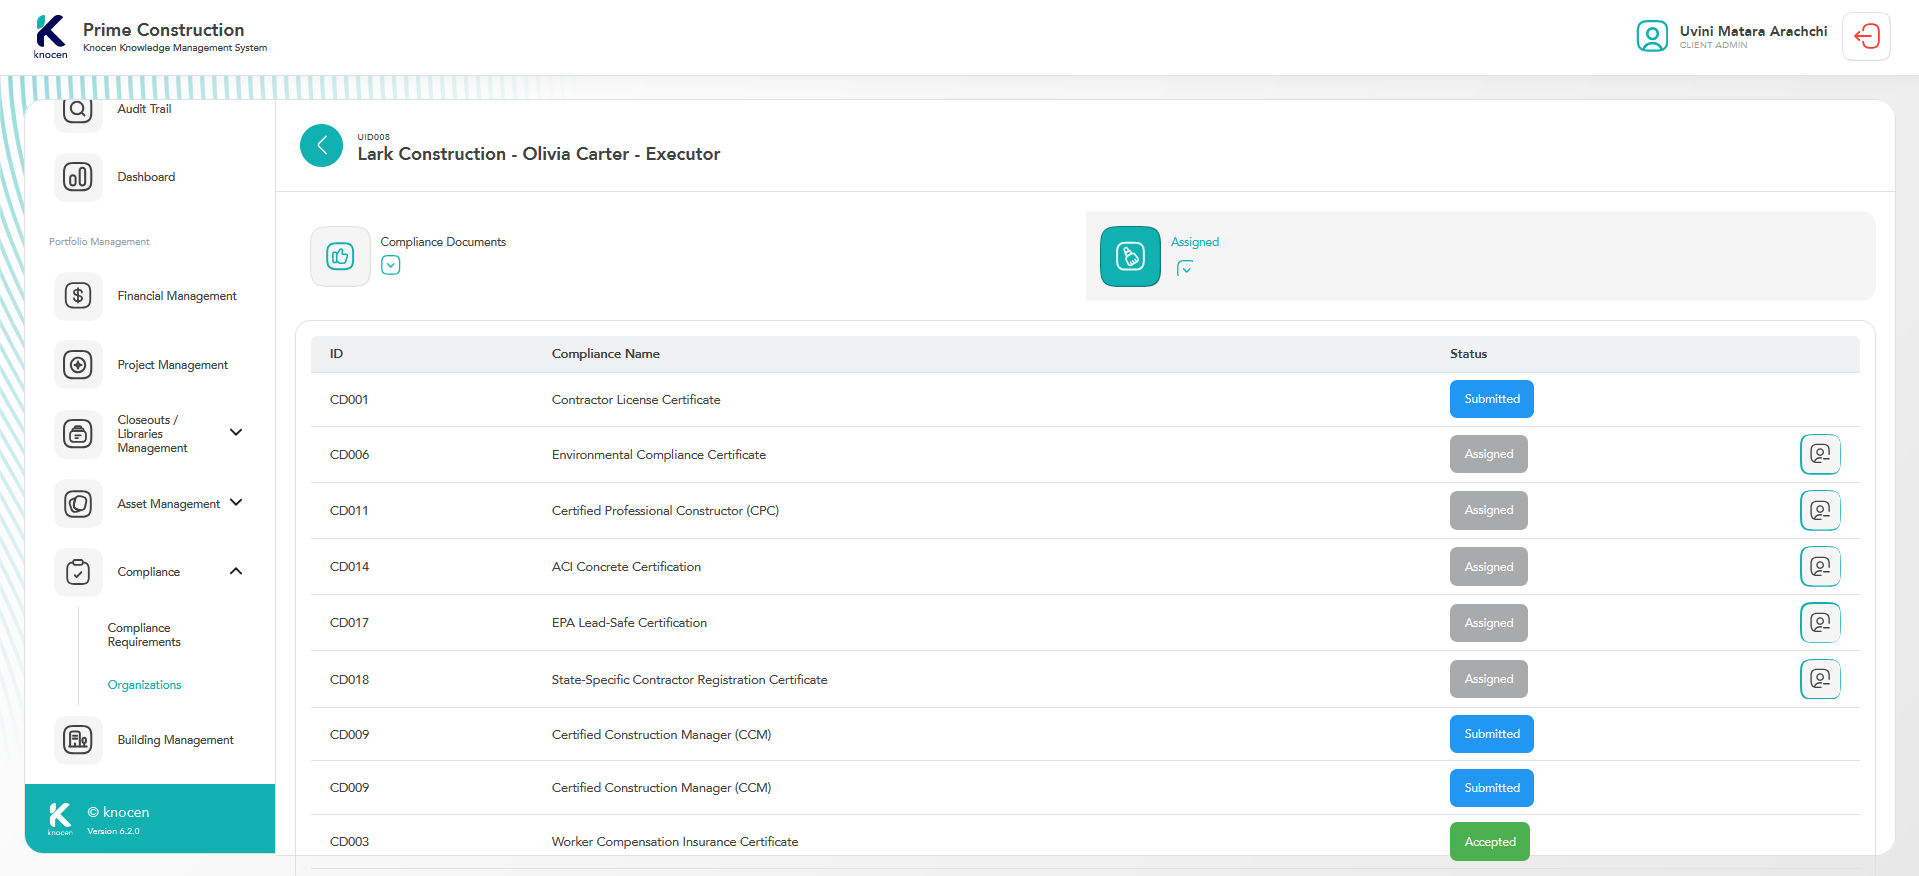Select the Assigned filter tab
The width and height of the screenshot is (1919, 876).
coord(1130,257)
